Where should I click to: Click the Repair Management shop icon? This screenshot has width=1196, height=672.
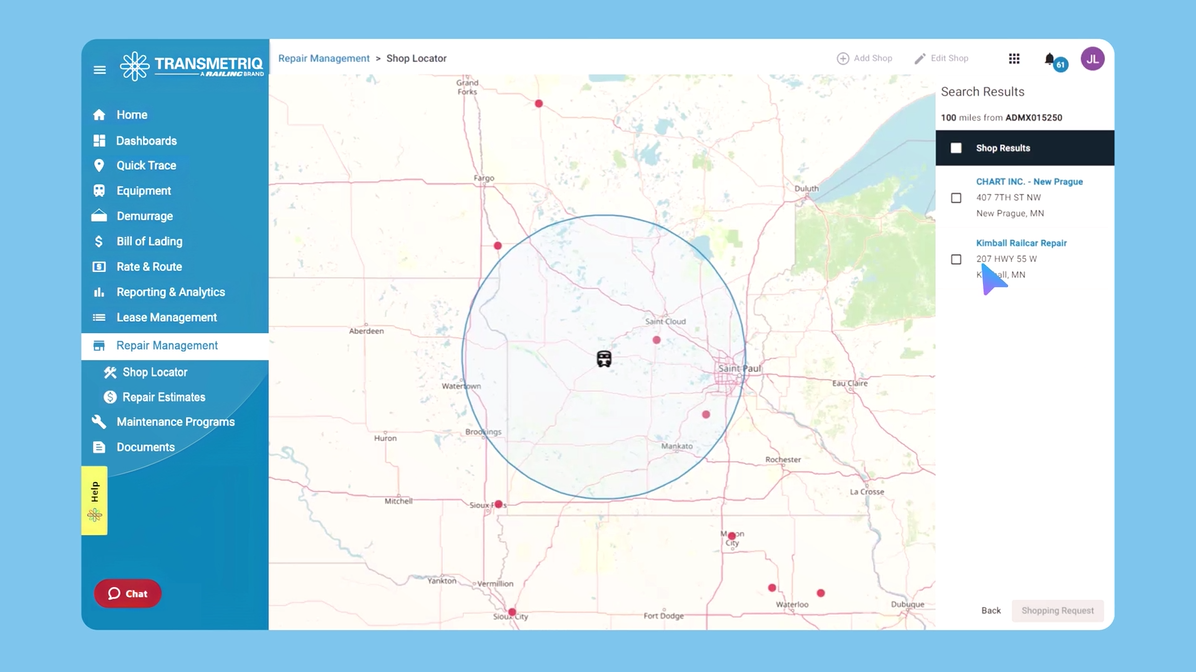pos(99,346)
